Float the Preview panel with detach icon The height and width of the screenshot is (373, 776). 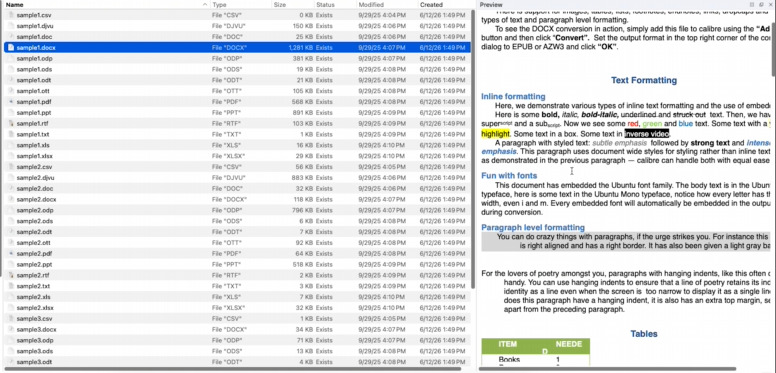[x=762, y=4]
